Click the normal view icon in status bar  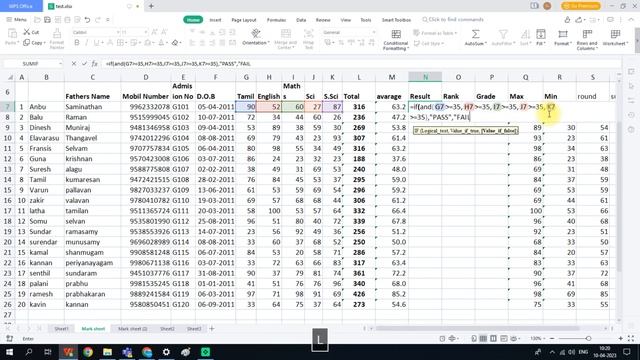[483, 338]
